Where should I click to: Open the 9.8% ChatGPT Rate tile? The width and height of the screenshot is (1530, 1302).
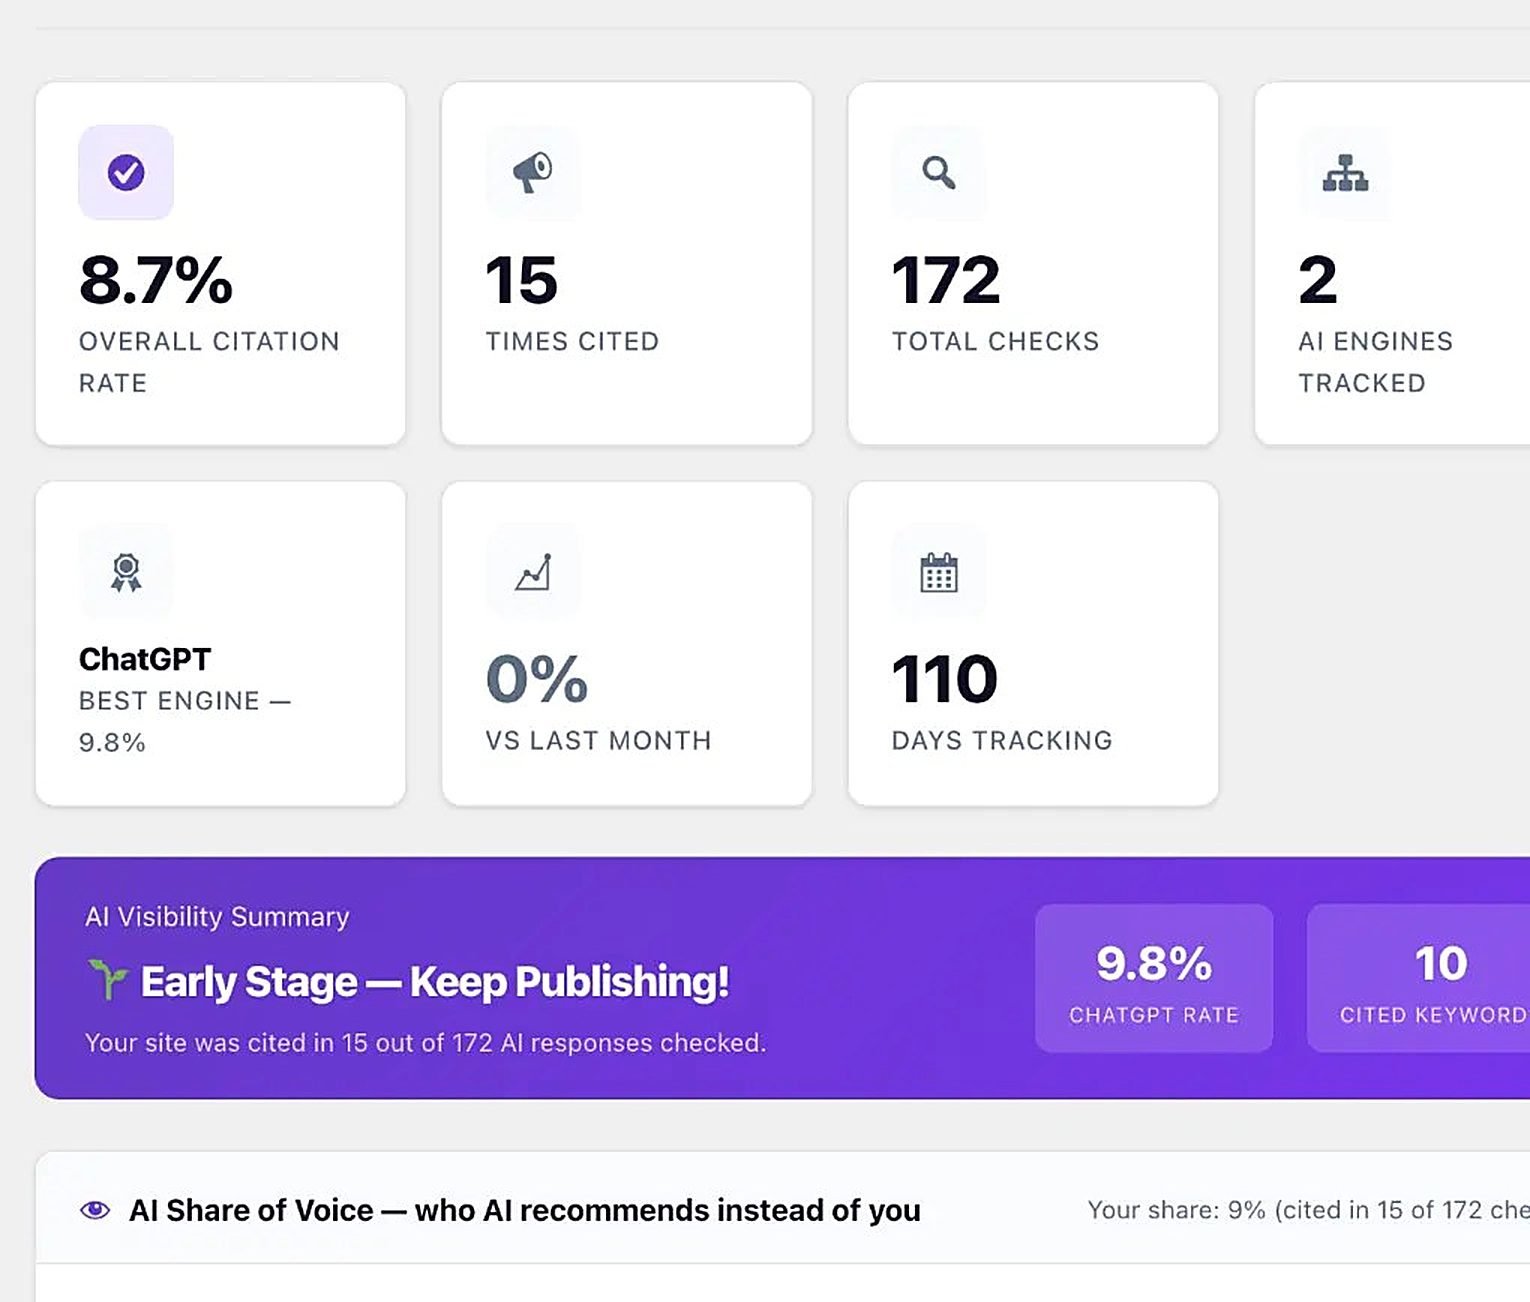click(1154, 978)
